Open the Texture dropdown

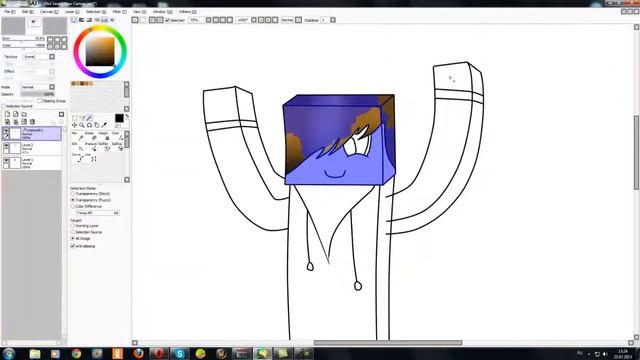pos(52,56)
